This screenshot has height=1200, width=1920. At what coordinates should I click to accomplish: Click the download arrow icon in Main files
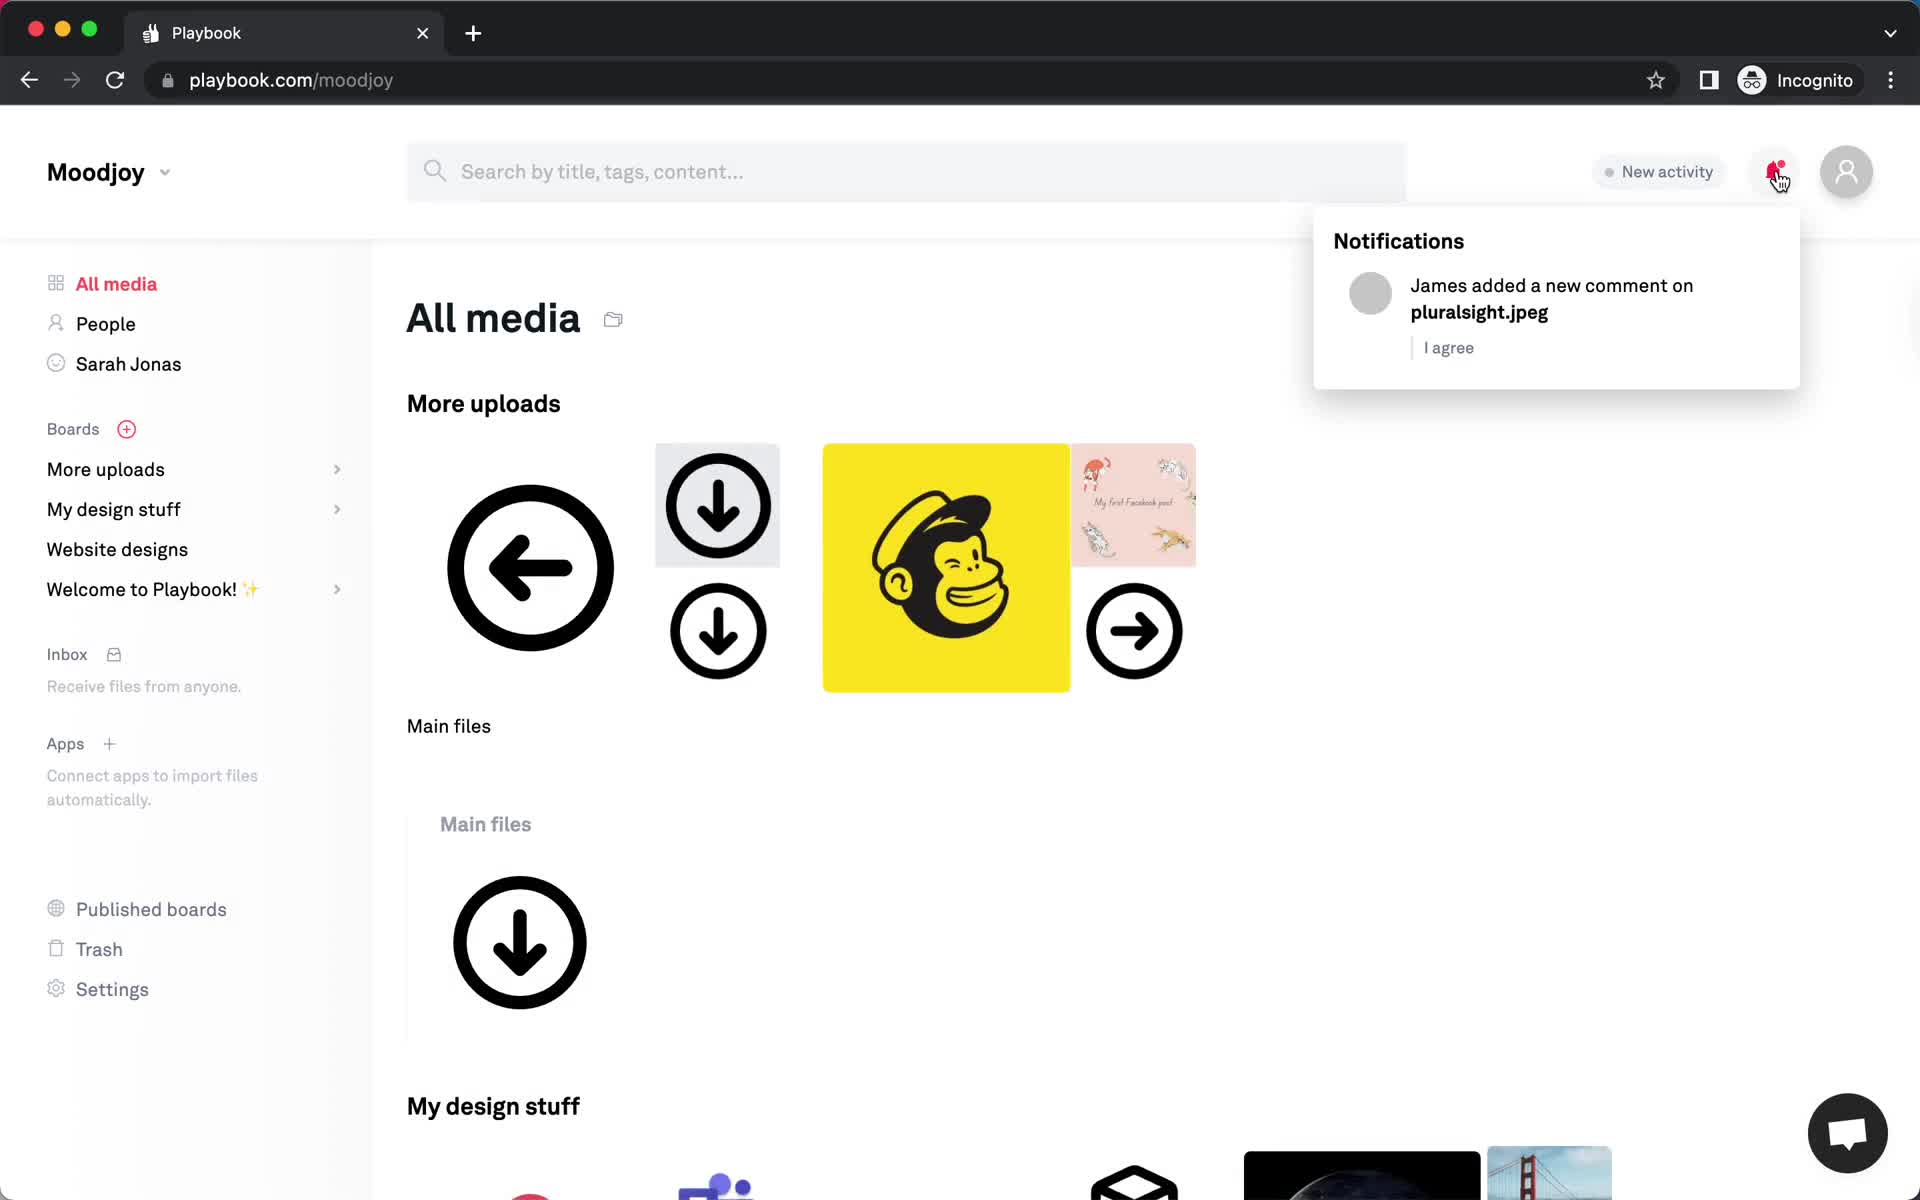tap(518, 941)
